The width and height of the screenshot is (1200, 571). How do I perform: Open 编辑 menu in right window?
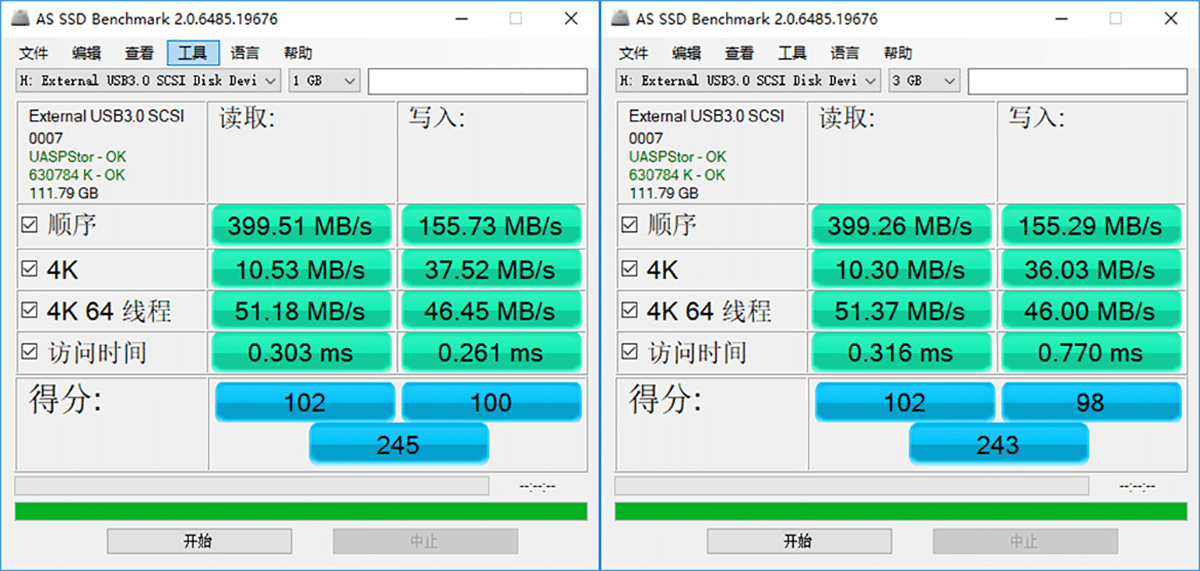(x=686, y=53)
